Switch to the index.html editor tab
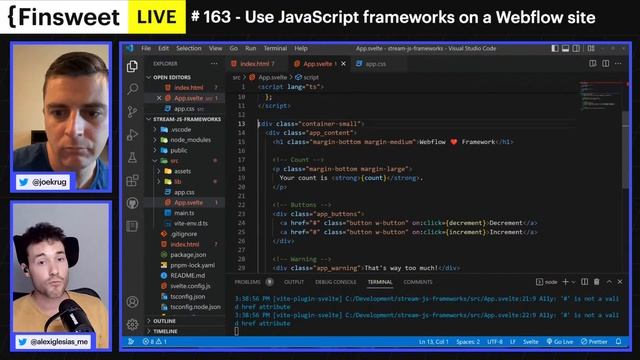Viewport: 640px width, 360px height. [x=256, y=64]
